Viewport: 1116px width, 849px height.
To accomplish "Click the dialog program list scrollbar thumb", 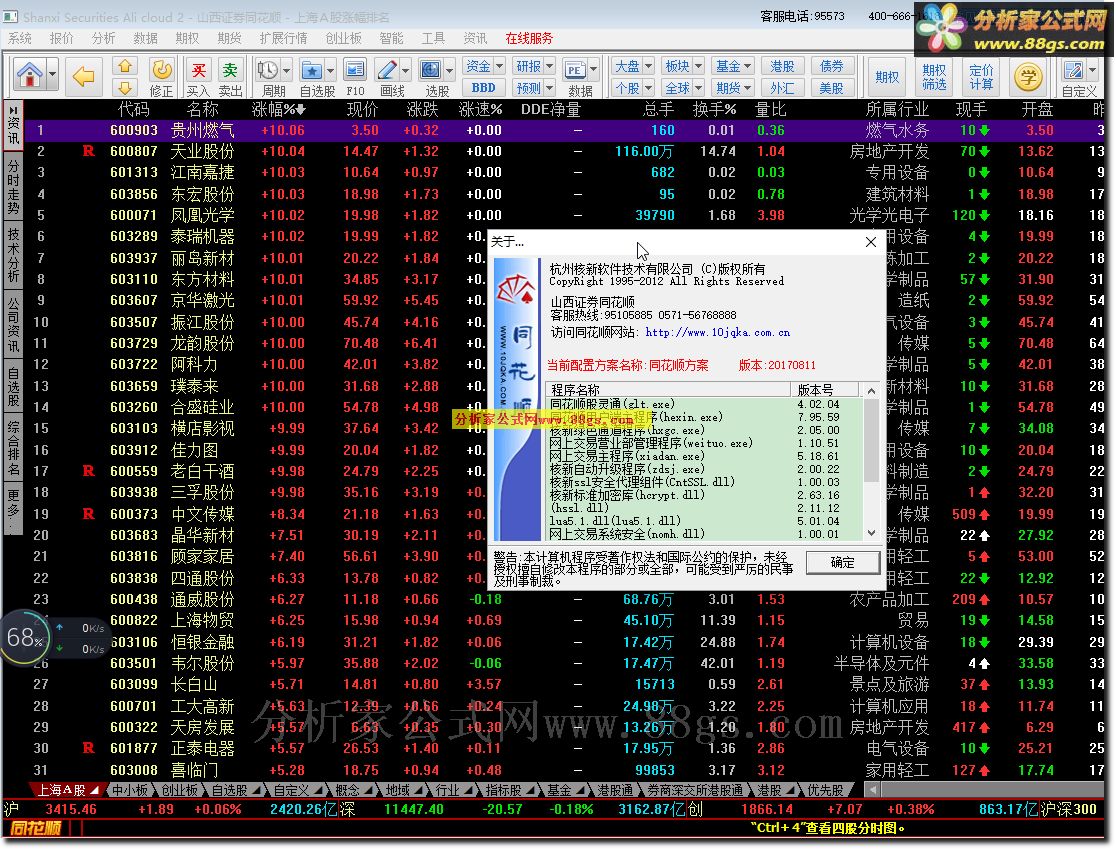I will click(x=871, y=440).
